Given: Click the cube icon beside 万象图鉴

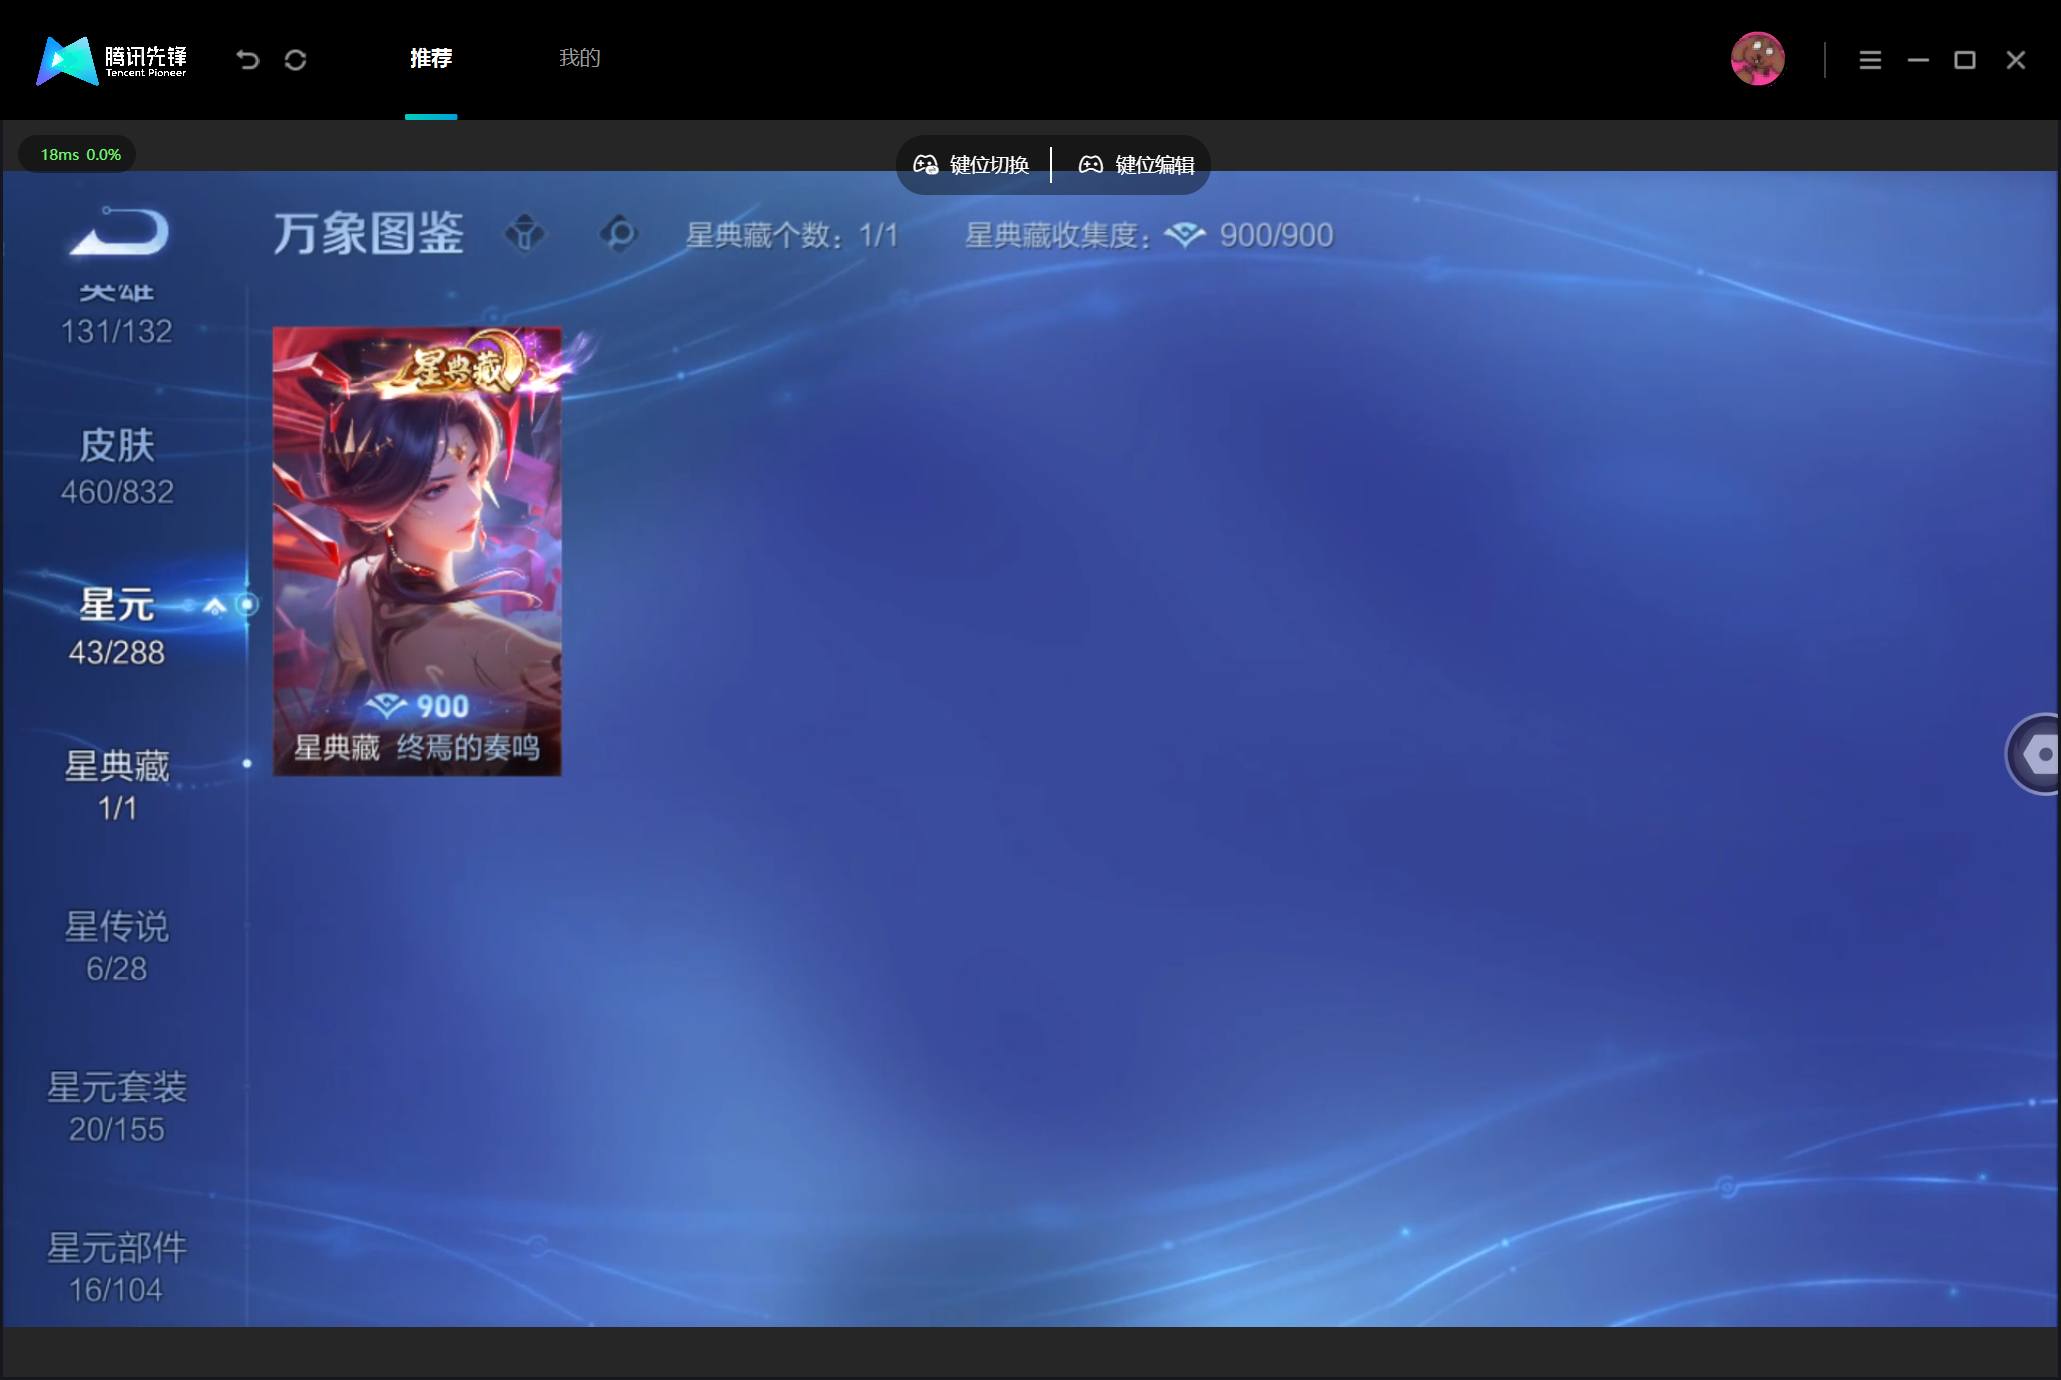Looking at the screenshot, I should (x=525, y=234).
